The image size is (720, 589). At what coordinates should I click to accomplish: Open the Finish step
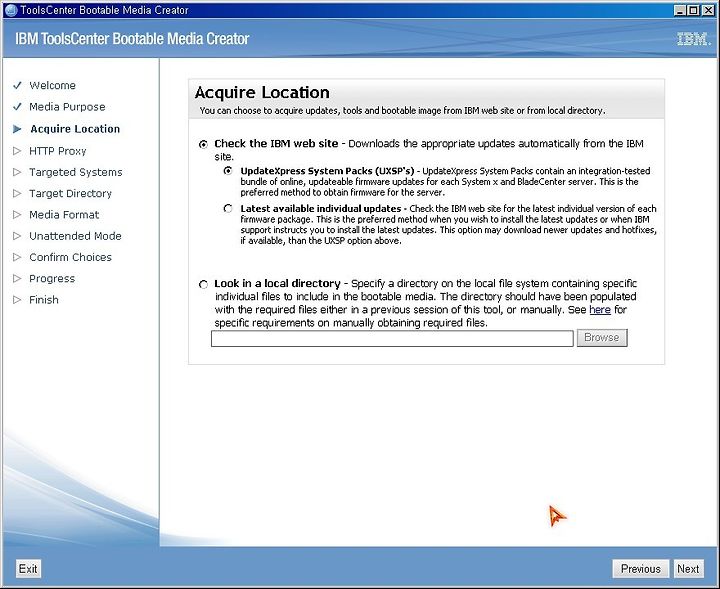tap(44, 300)
